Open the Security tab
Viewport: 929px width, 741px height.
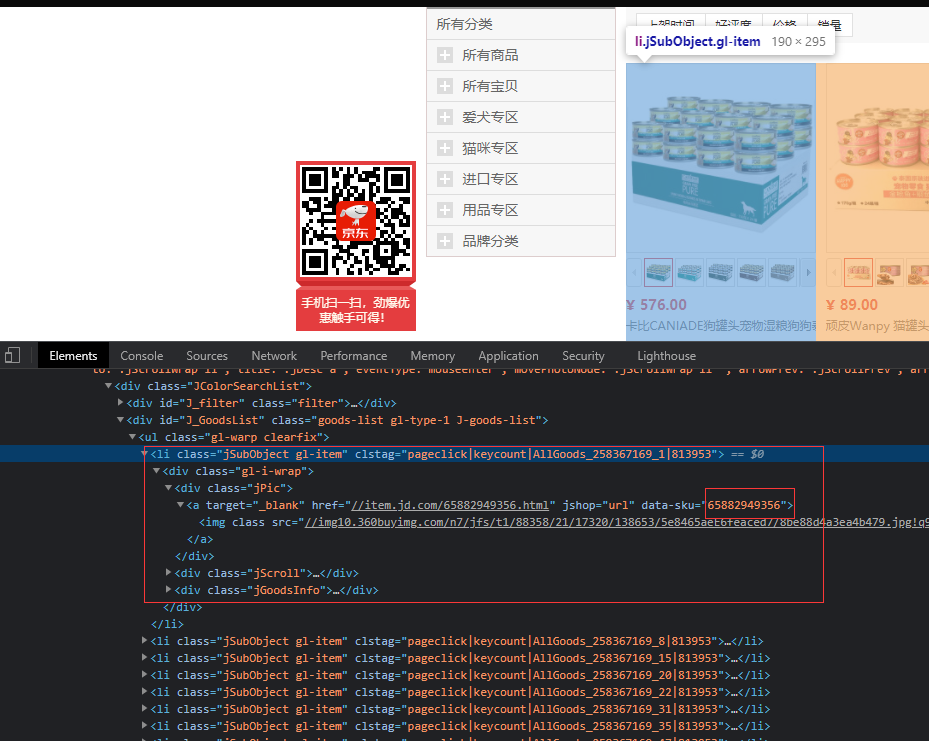click(x=583, y=355)
